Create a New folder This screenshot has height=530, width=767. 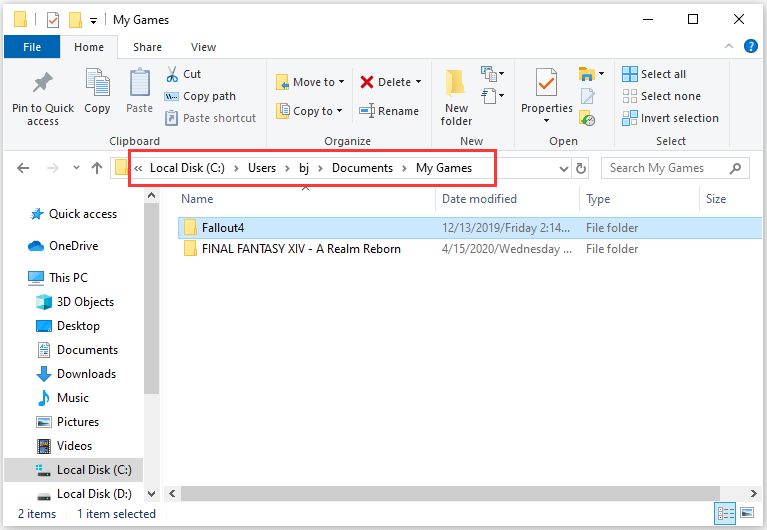point(456,97)
